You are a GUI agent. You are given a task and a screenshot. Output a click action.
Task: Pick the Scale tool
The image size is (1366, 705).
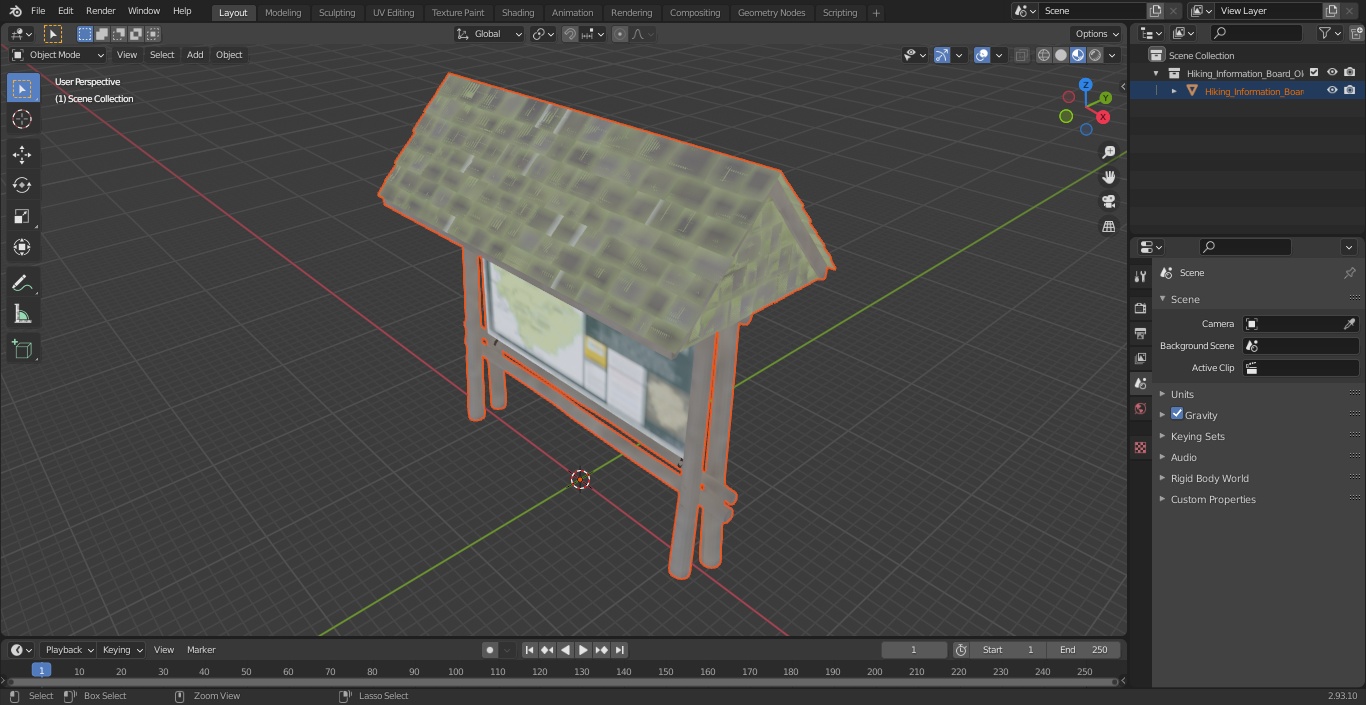pos(22,216)
